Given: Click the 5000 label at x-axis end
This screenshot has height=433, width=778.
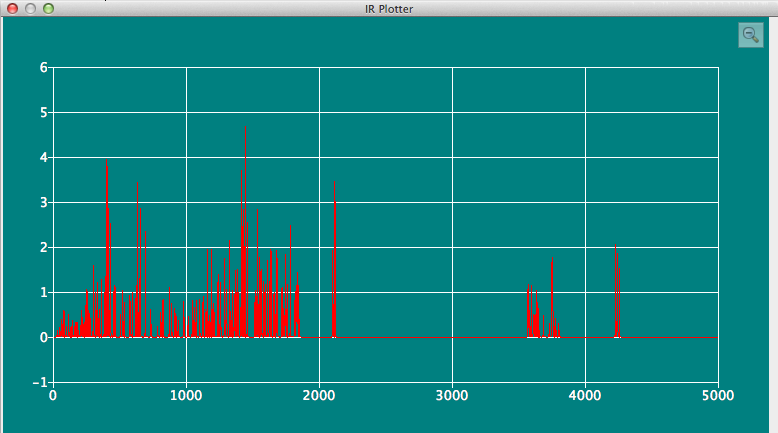Looking at the screenshot, I should [718, 395].
